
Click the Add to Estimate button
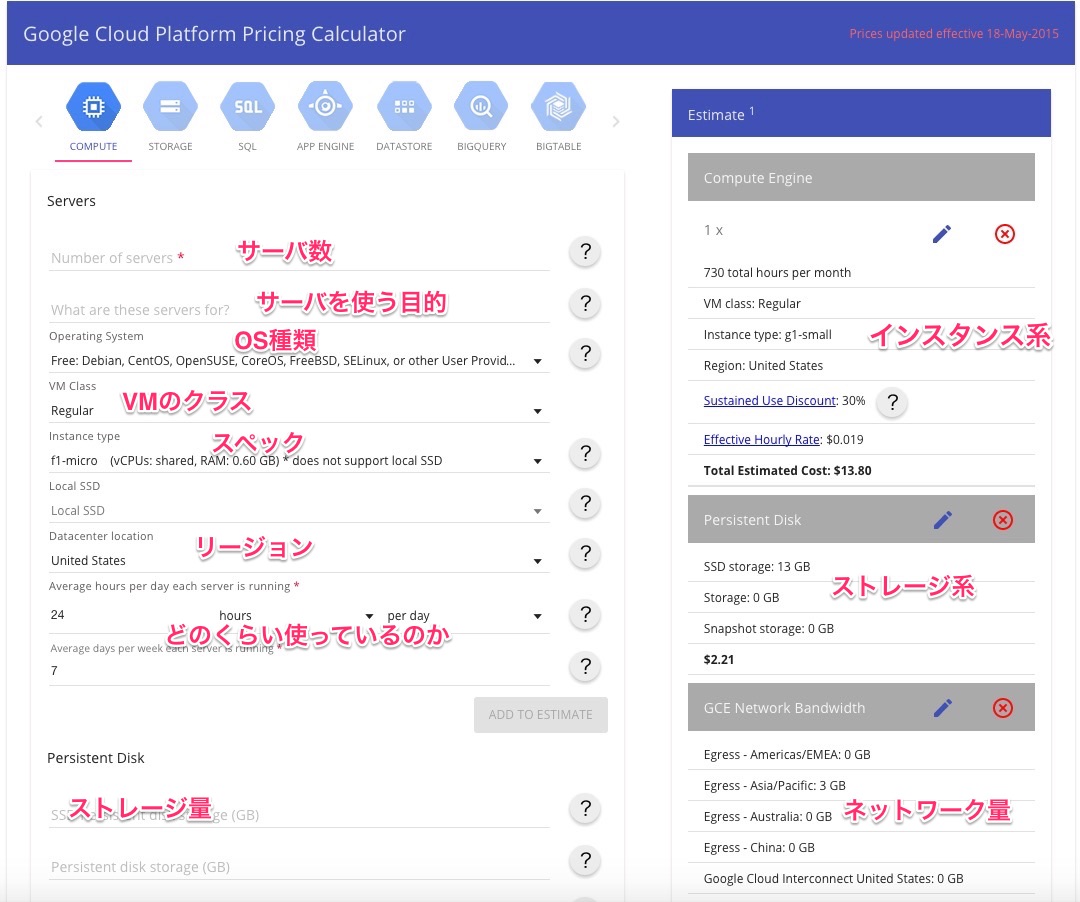pyautogui.click(x=540, y=715)
